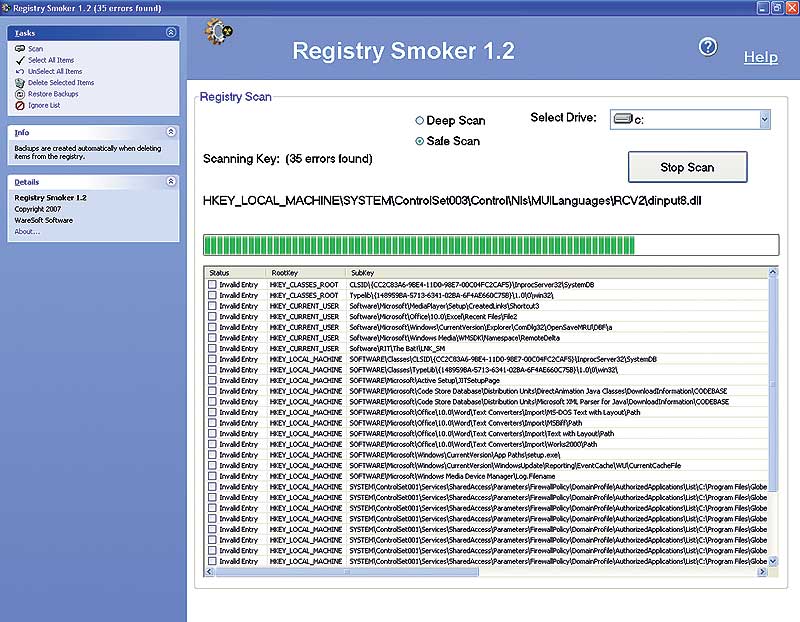Click the Text Converters MSBiff Path row
This screenshot has width=800, height=622.
486,424
